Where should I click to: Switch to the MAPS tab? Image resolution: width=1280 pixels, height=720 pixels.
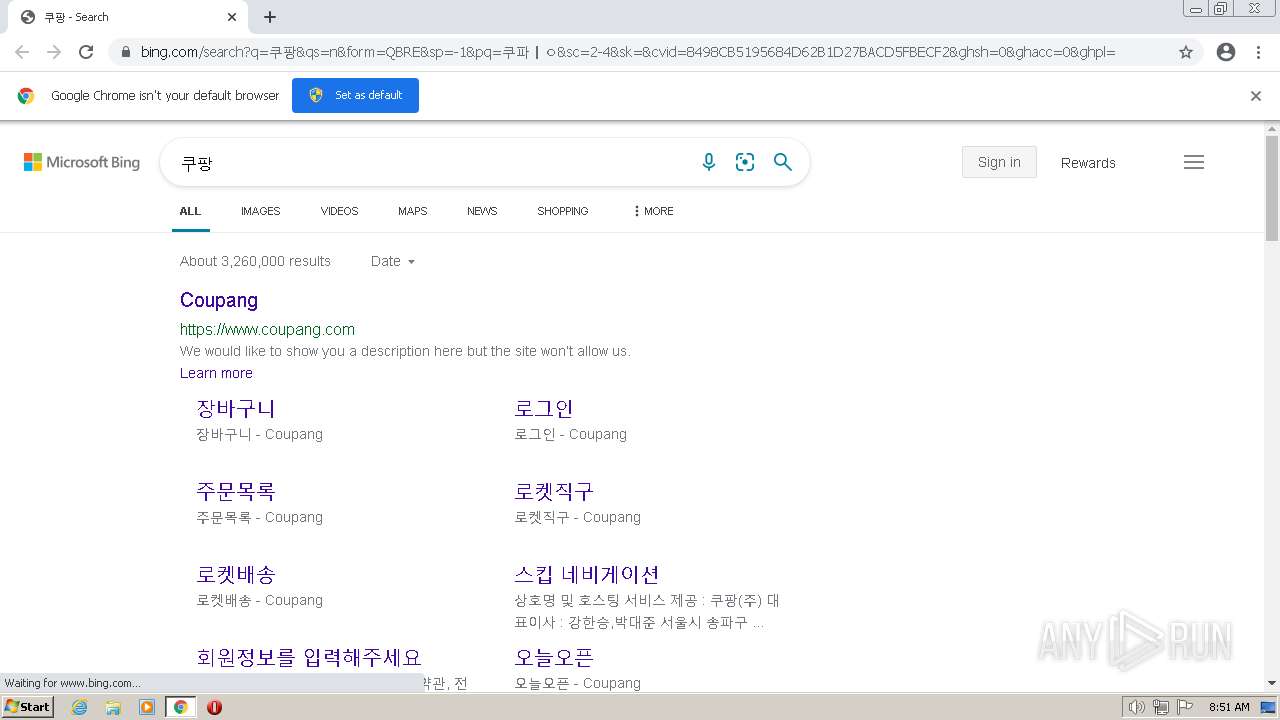point(412,211)
